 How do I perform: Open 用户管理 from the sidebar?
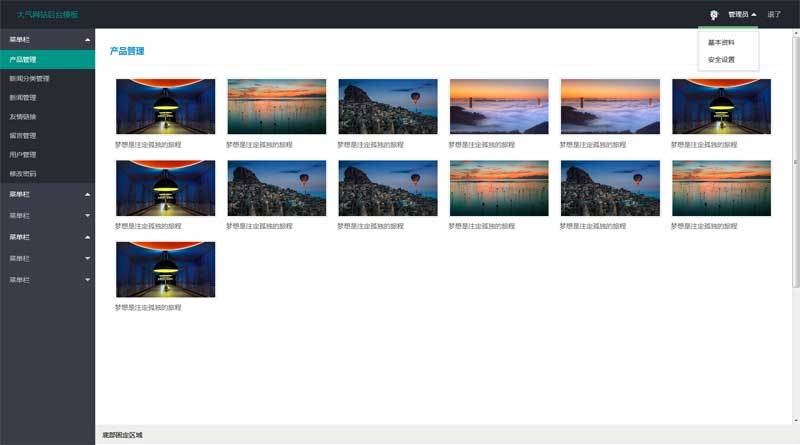[23, 155]
